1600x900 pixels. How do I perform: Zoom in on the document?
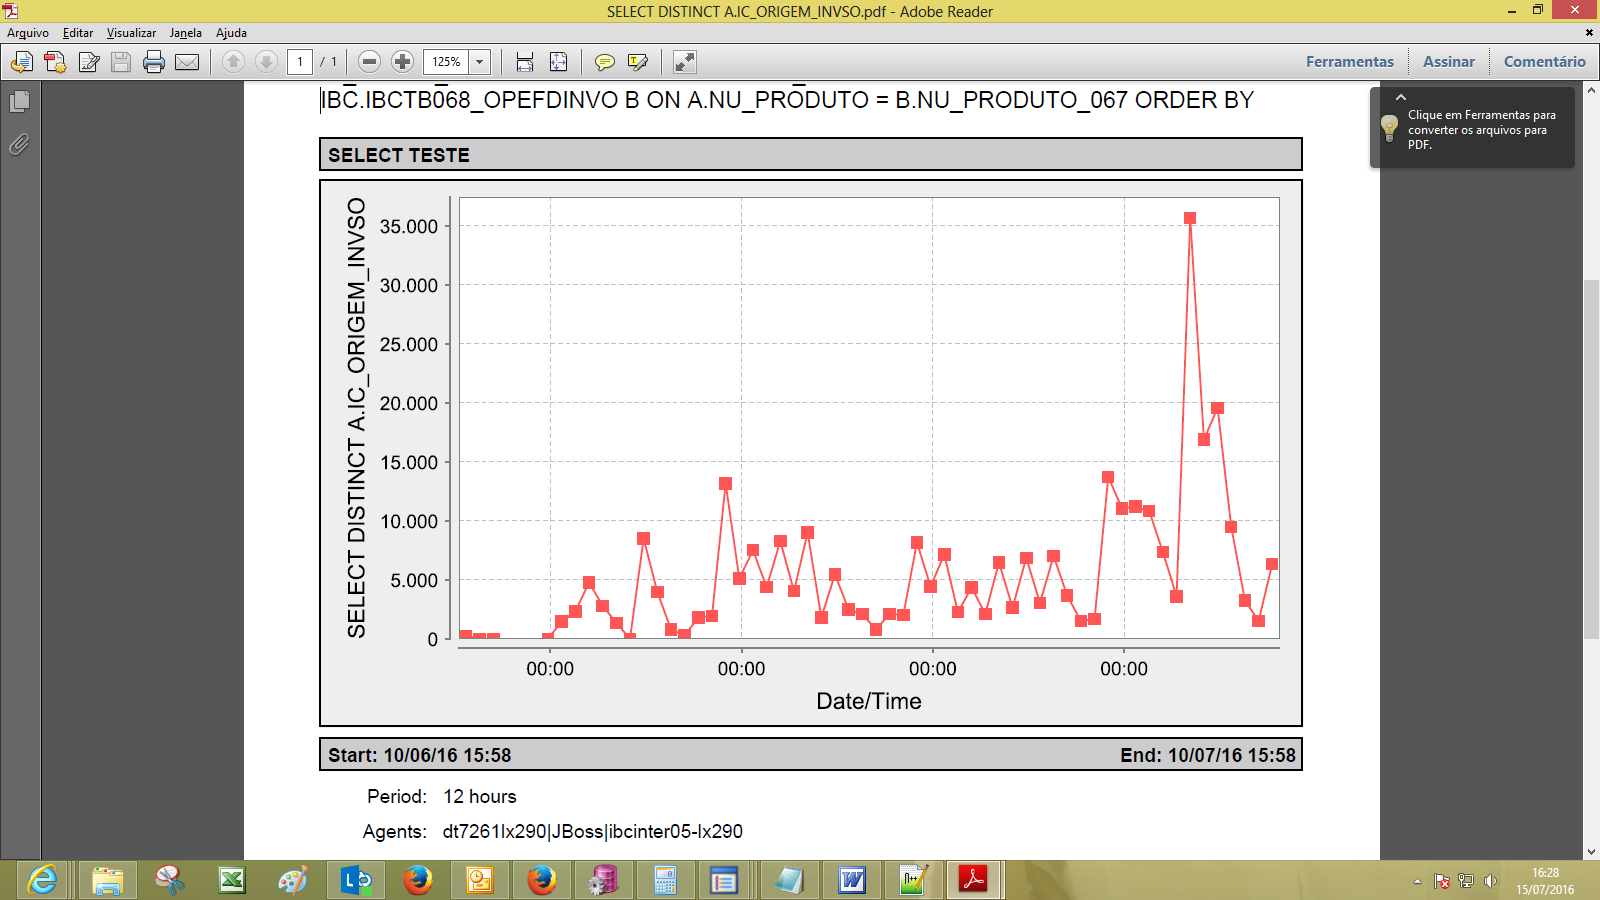pyautogui.click(x=402, y=62)
